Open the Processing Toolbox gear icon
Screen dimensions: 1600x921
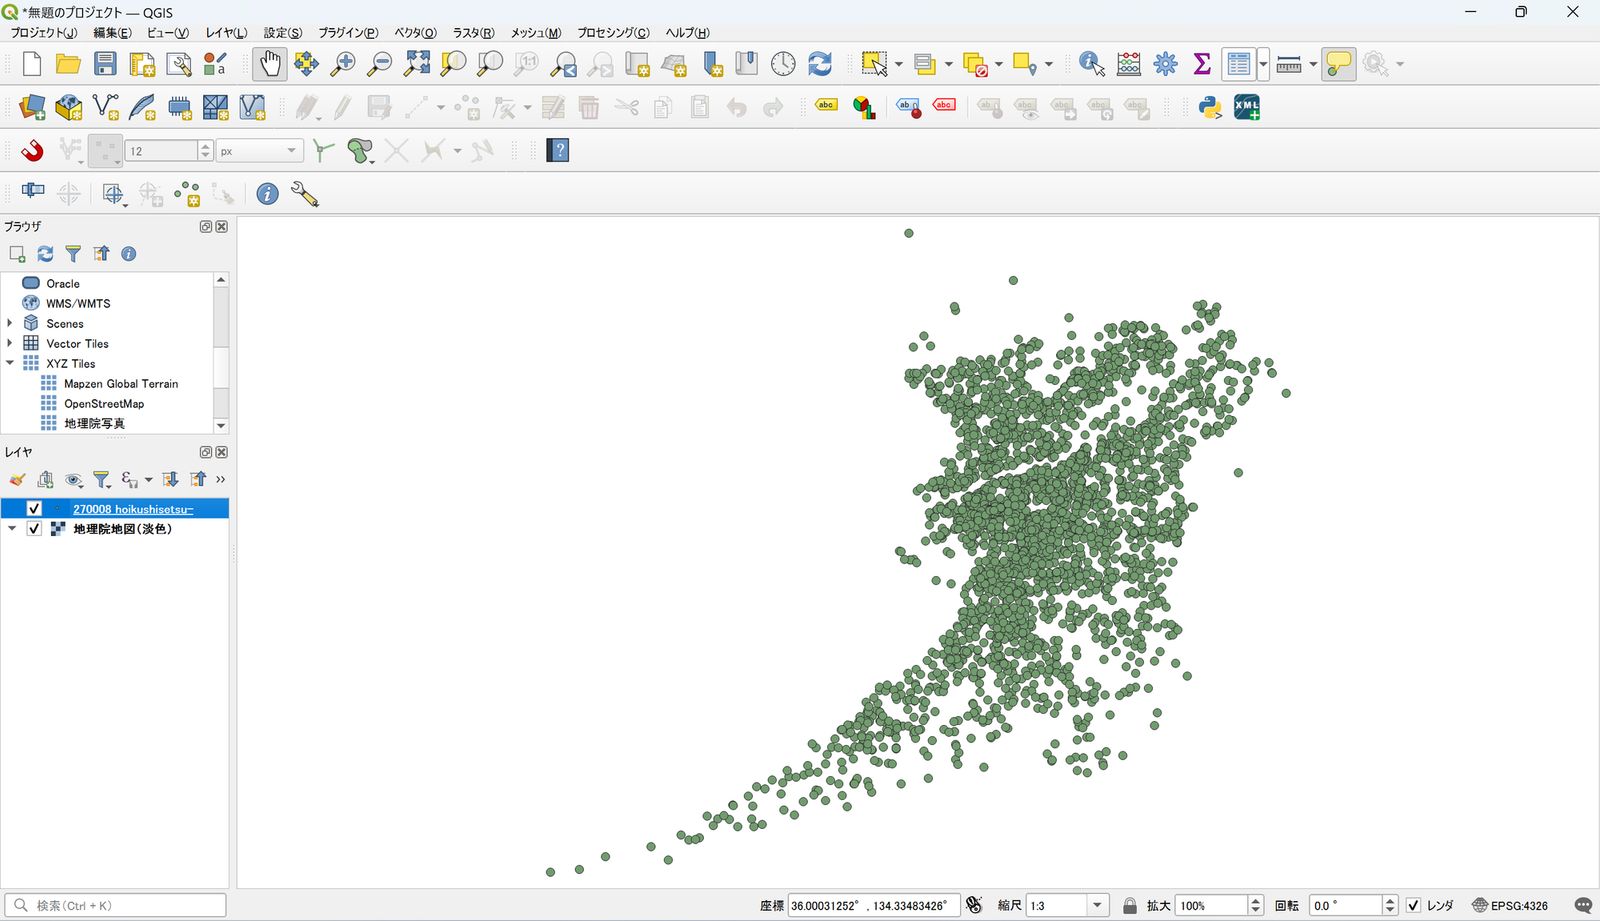(x=1166, y=64)
